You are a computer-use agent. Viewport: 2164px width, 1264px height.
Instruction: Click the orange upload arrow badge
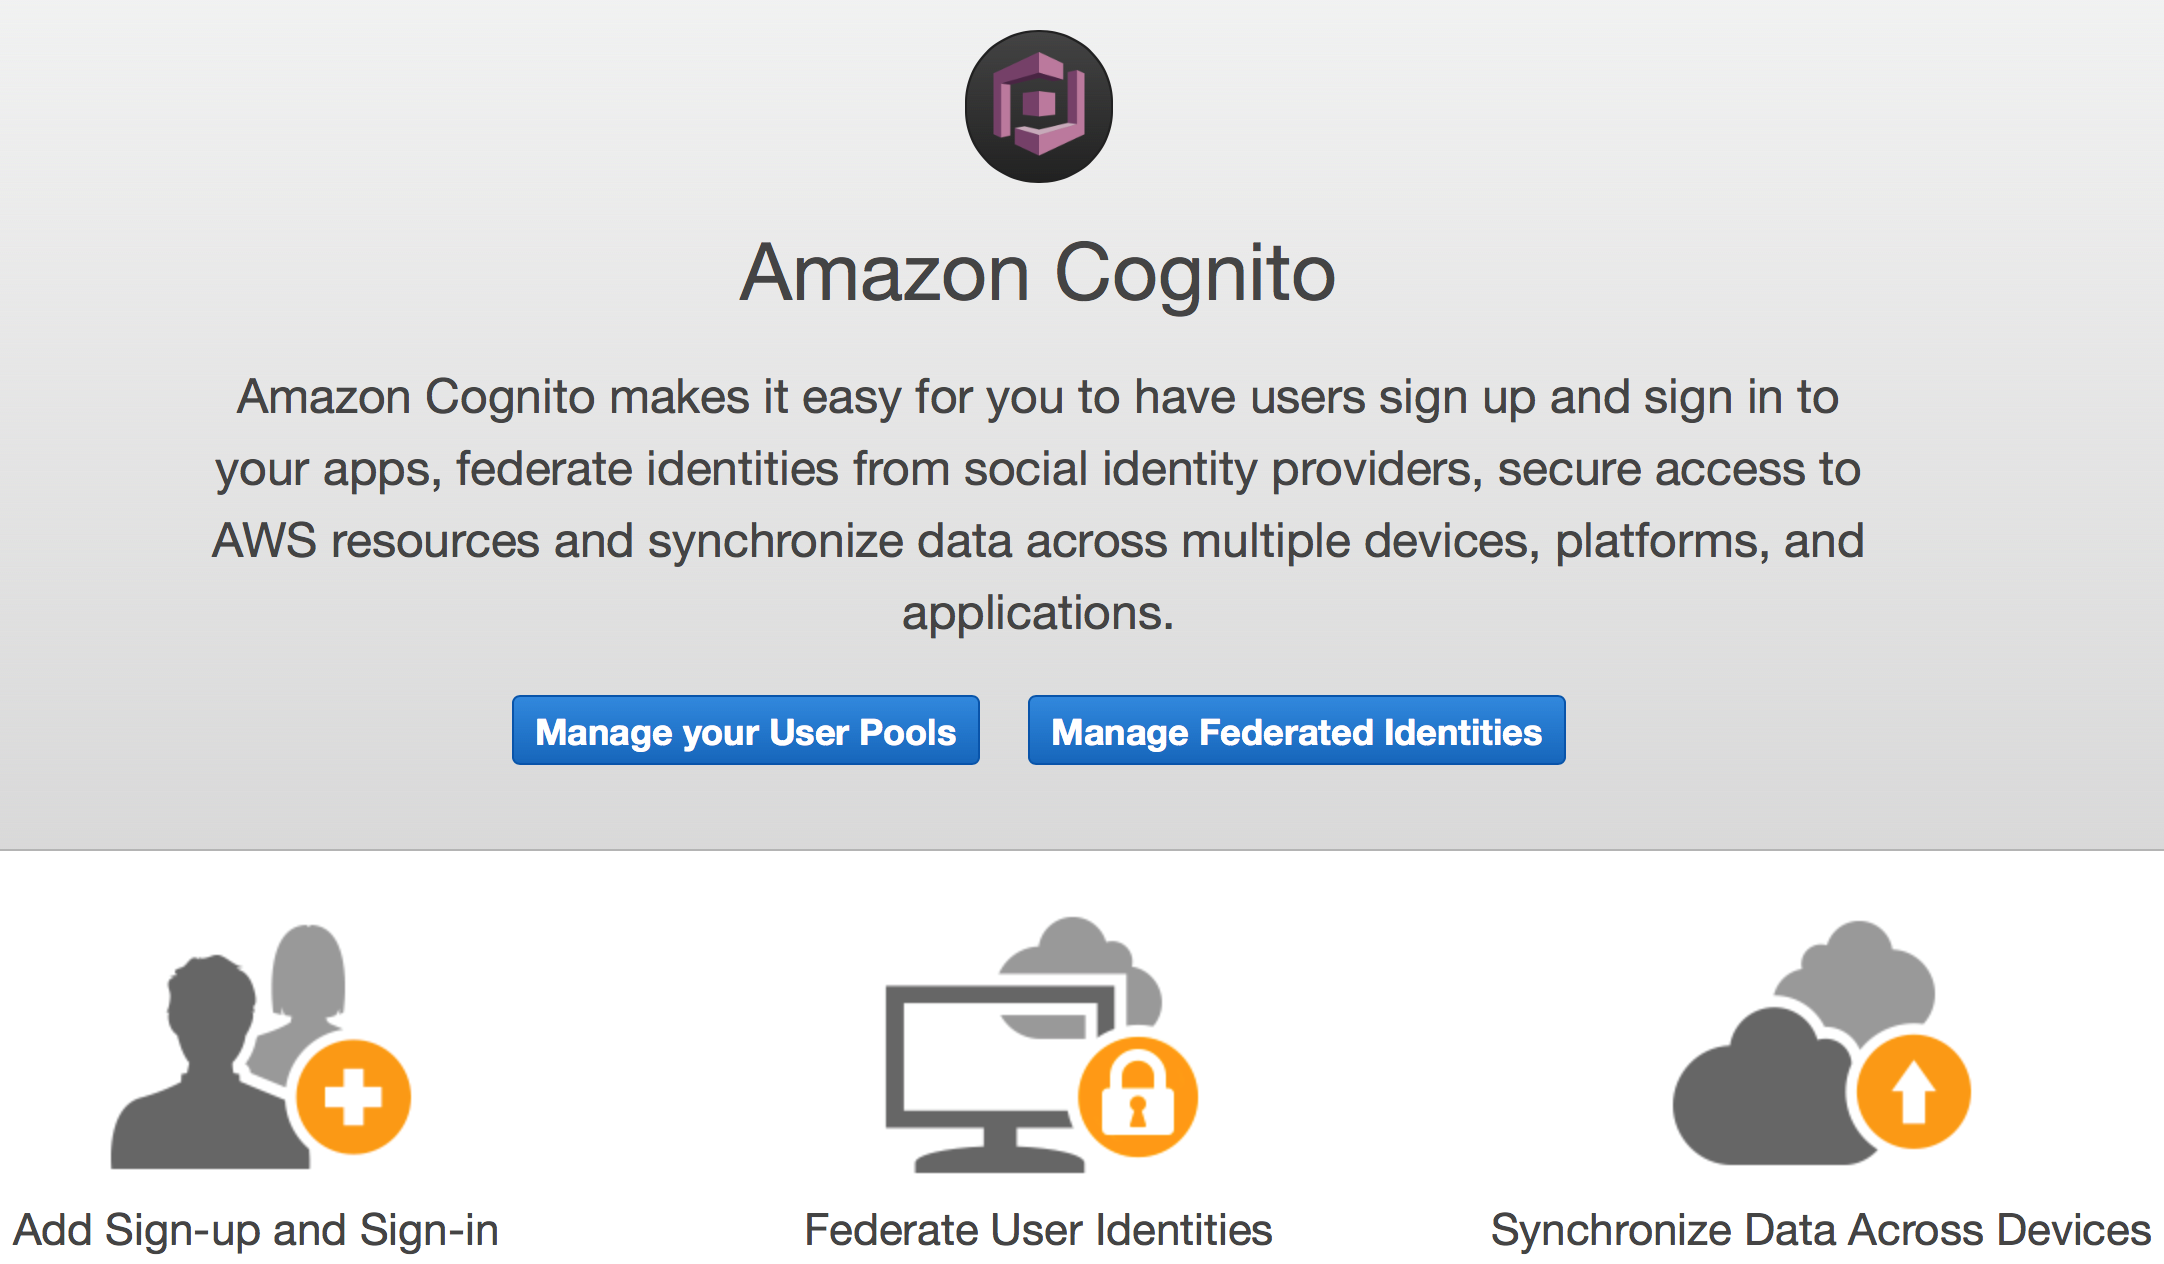coord(1913,1093)
